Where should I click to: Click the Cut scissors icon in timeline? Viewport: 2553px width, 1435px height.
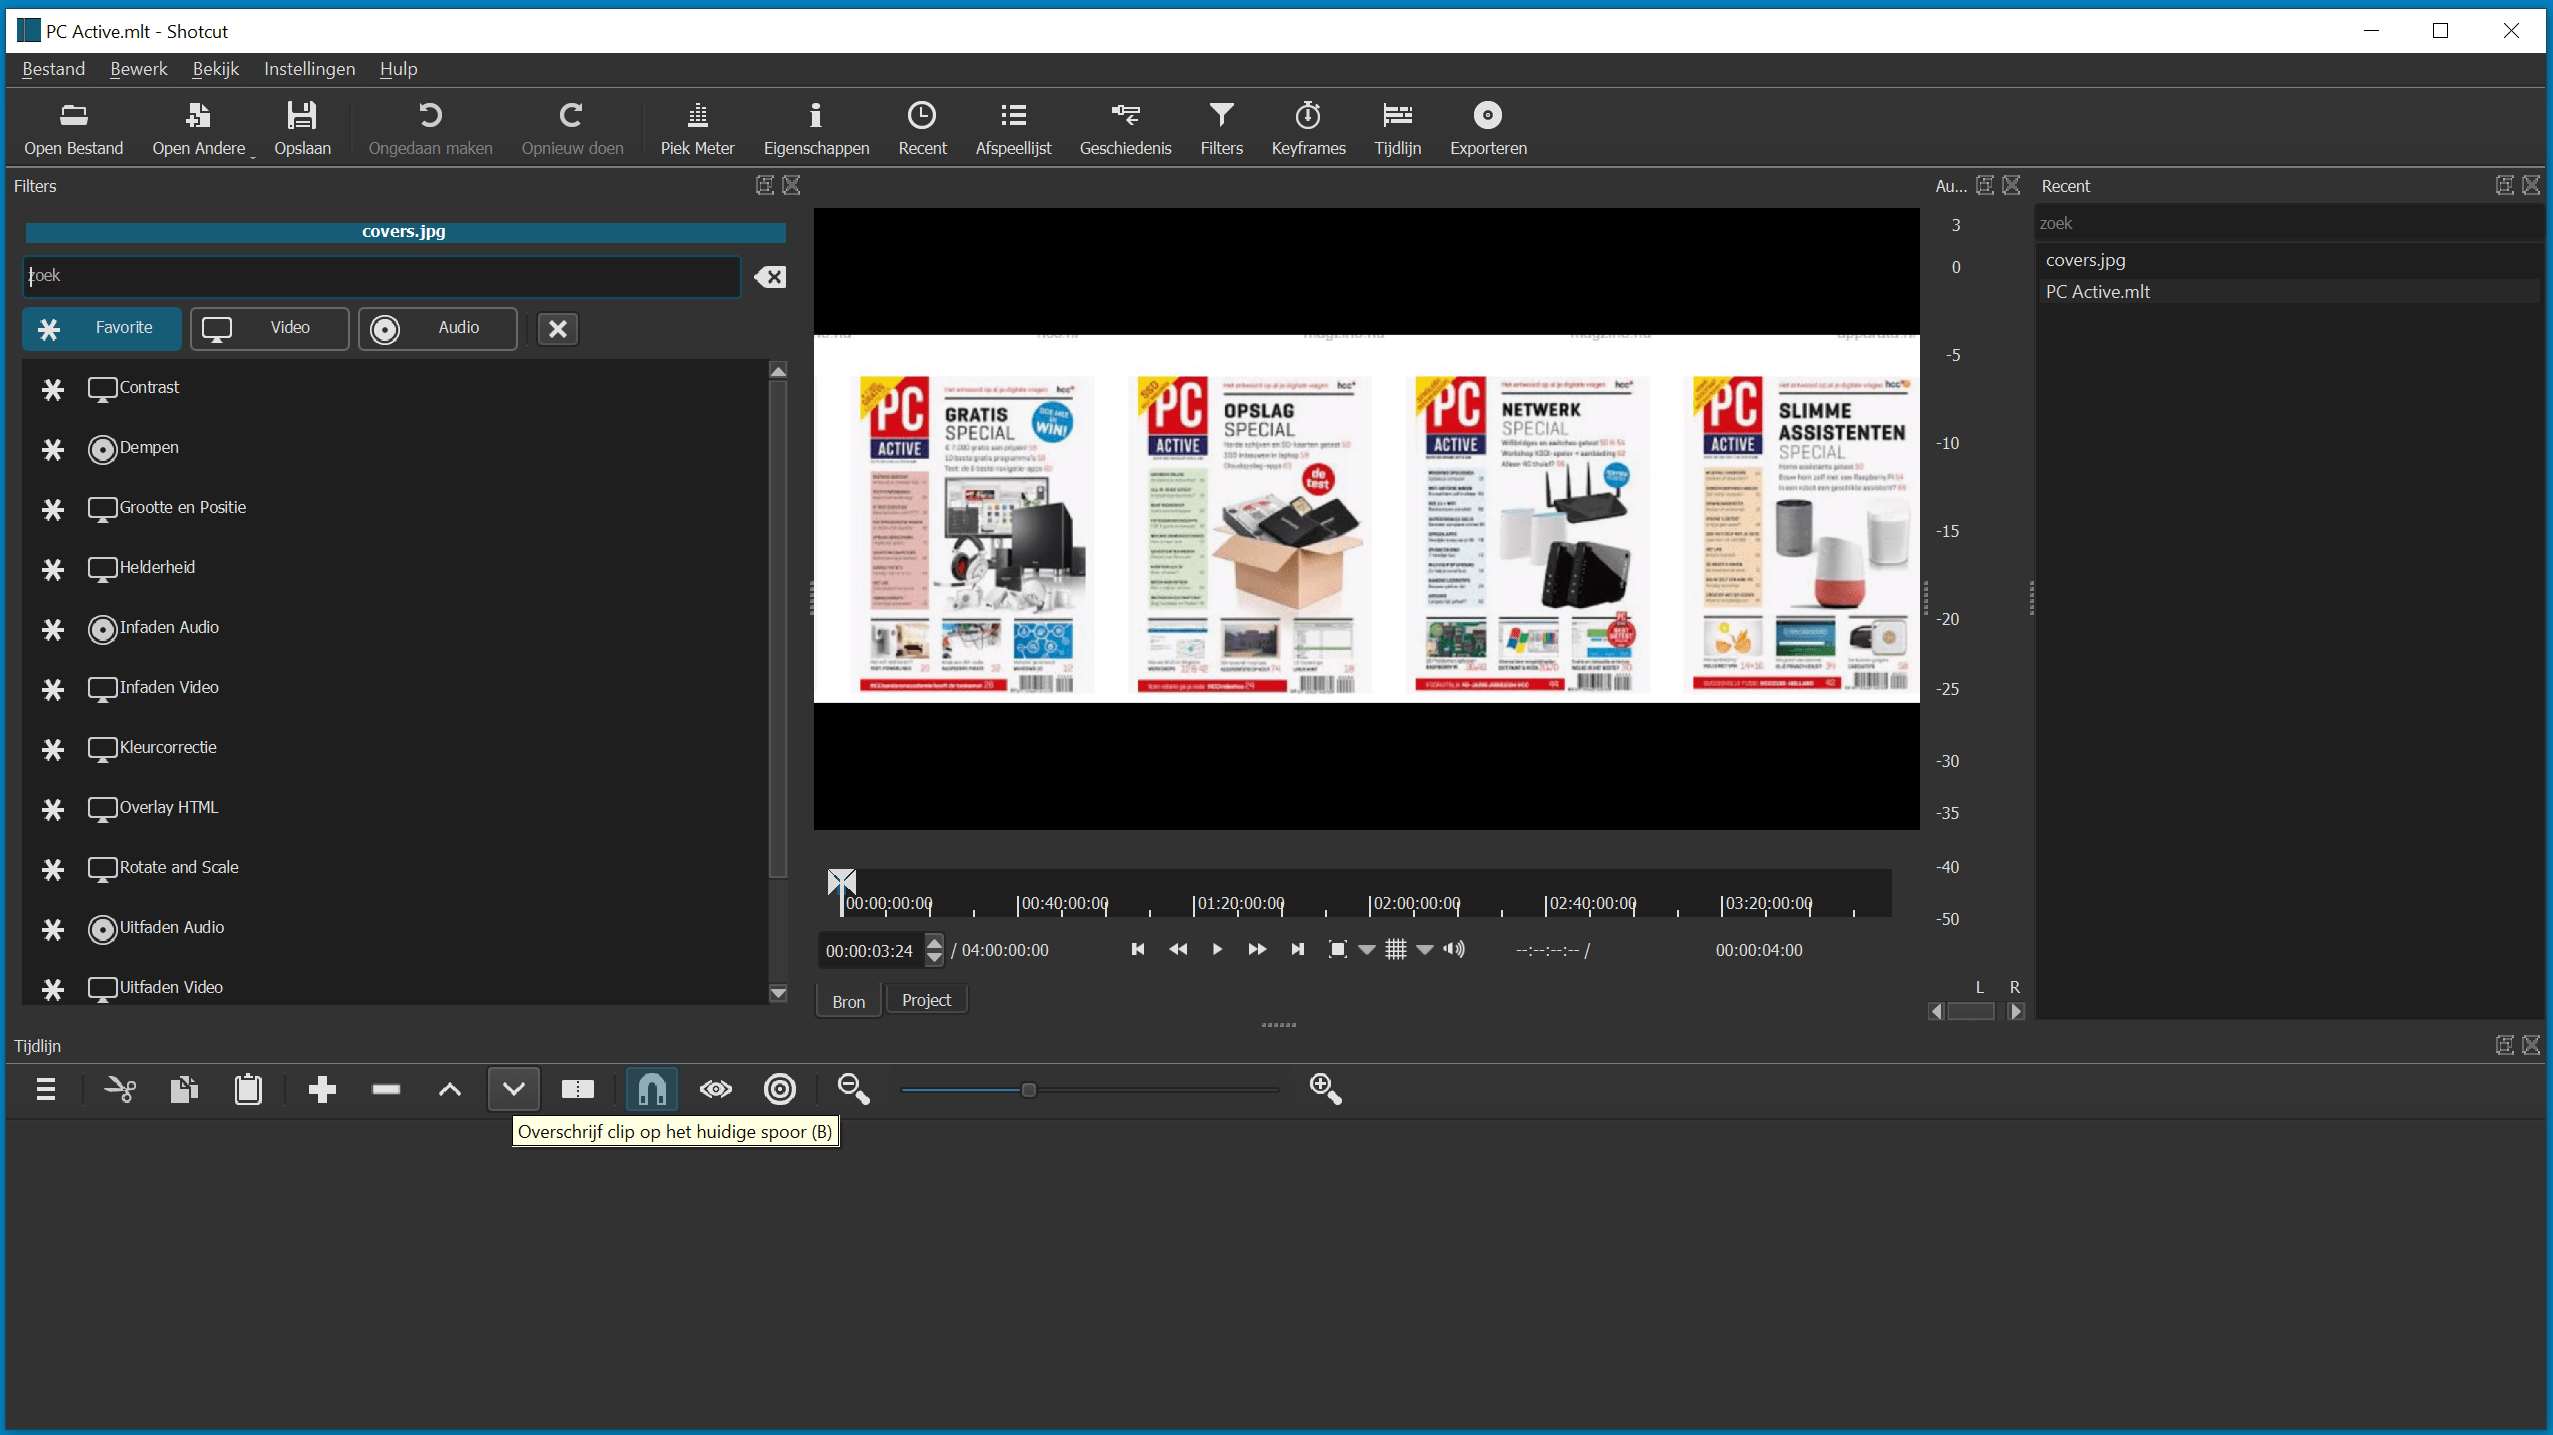[x=120, y=1089]
